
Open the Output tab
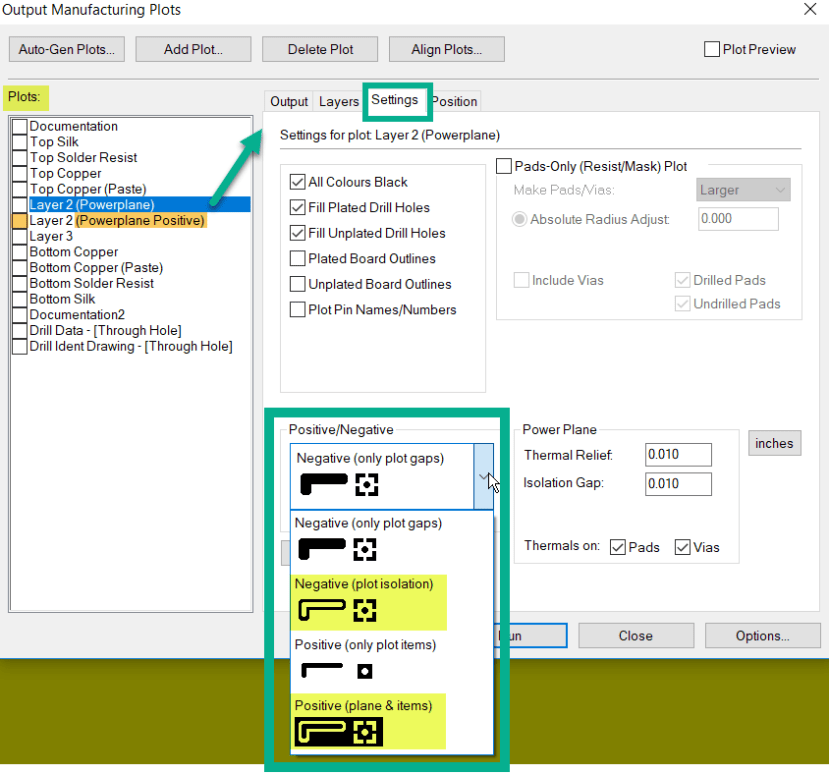pyautogui.click(x=289, y=101)
